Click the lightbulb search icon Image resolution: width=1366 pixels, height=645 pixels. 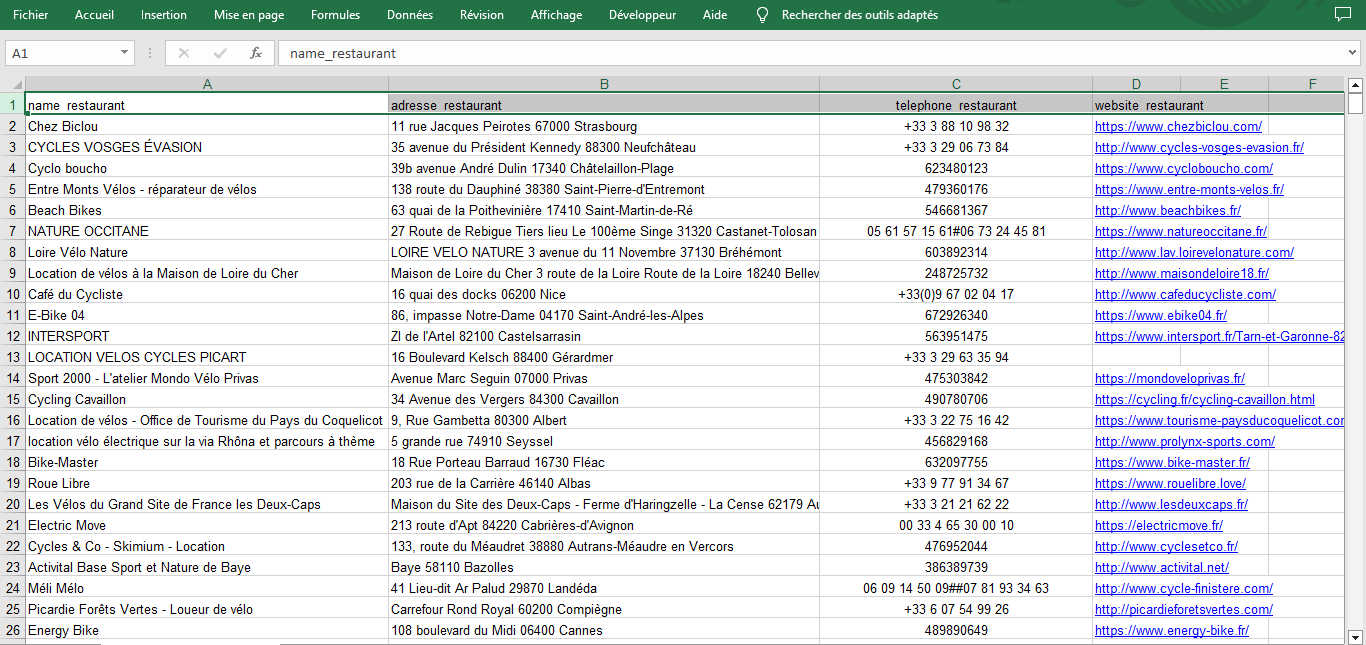tap(763, 15)
